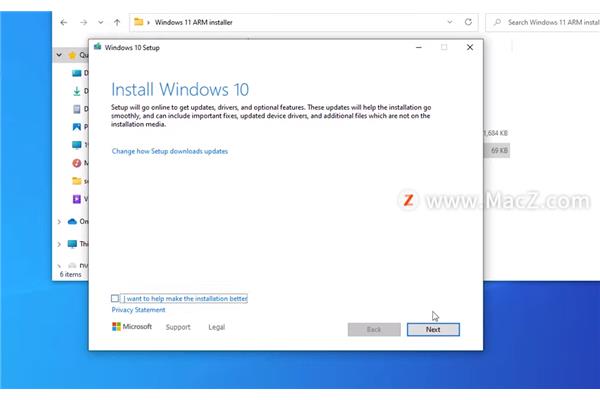Click the Windows 10 Setup title icon
Image resolution: width=600 pixels, height=400 pixels.
[98, 47]
